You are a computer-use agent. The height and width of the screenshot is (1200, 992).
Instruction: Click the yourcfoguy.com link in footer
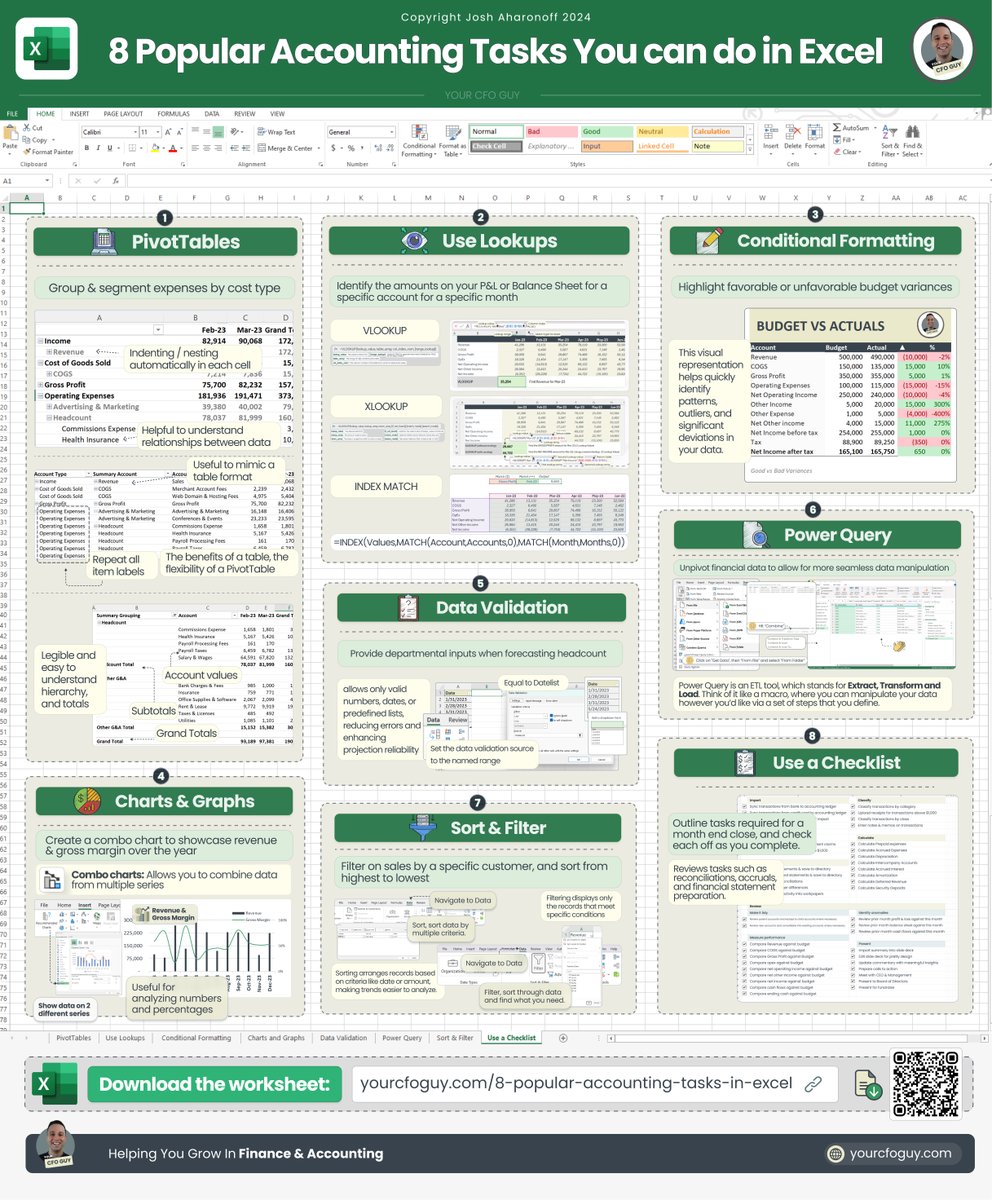[901, 1153]
